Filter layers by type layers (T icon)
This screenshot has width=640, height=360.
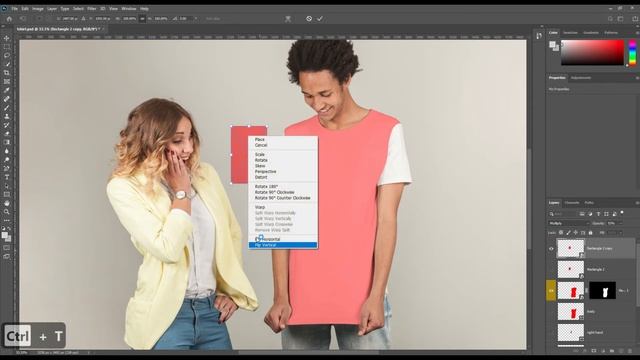click(598, 214)
